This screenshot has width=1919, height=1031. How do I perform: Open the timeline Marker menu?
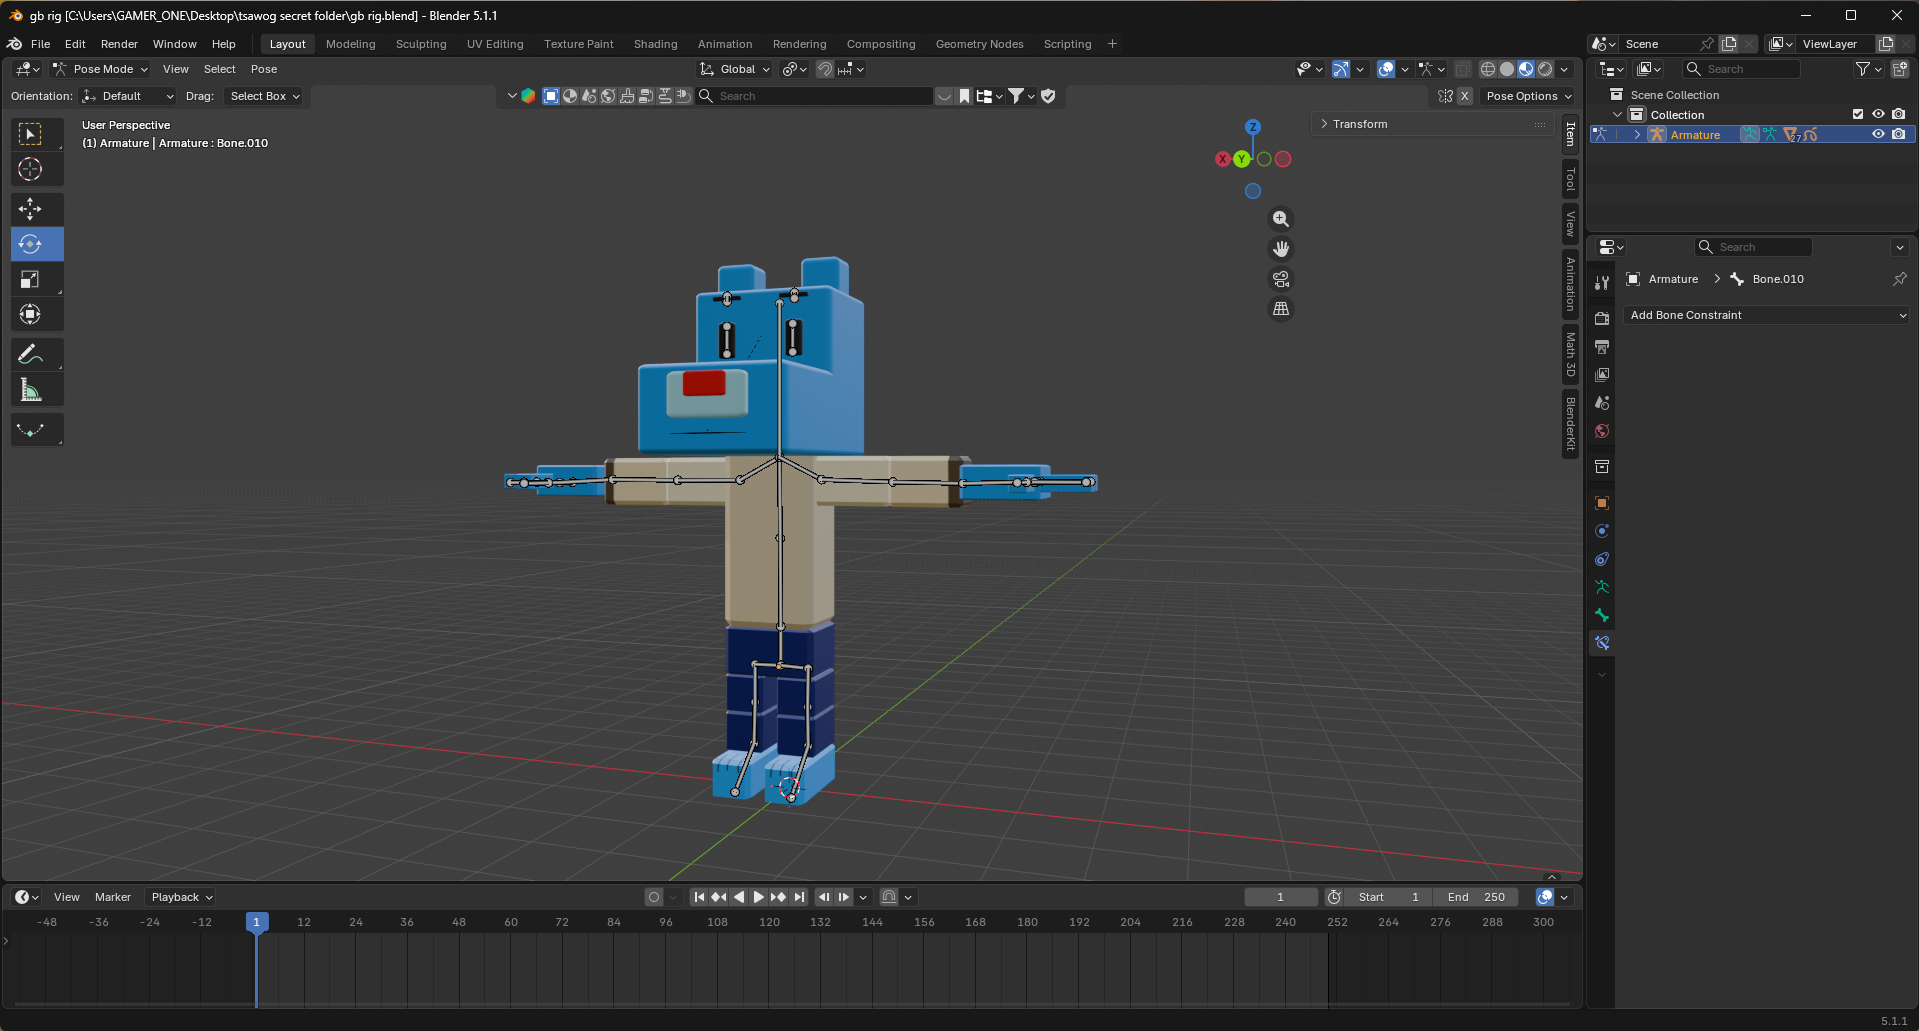(112, 897)
